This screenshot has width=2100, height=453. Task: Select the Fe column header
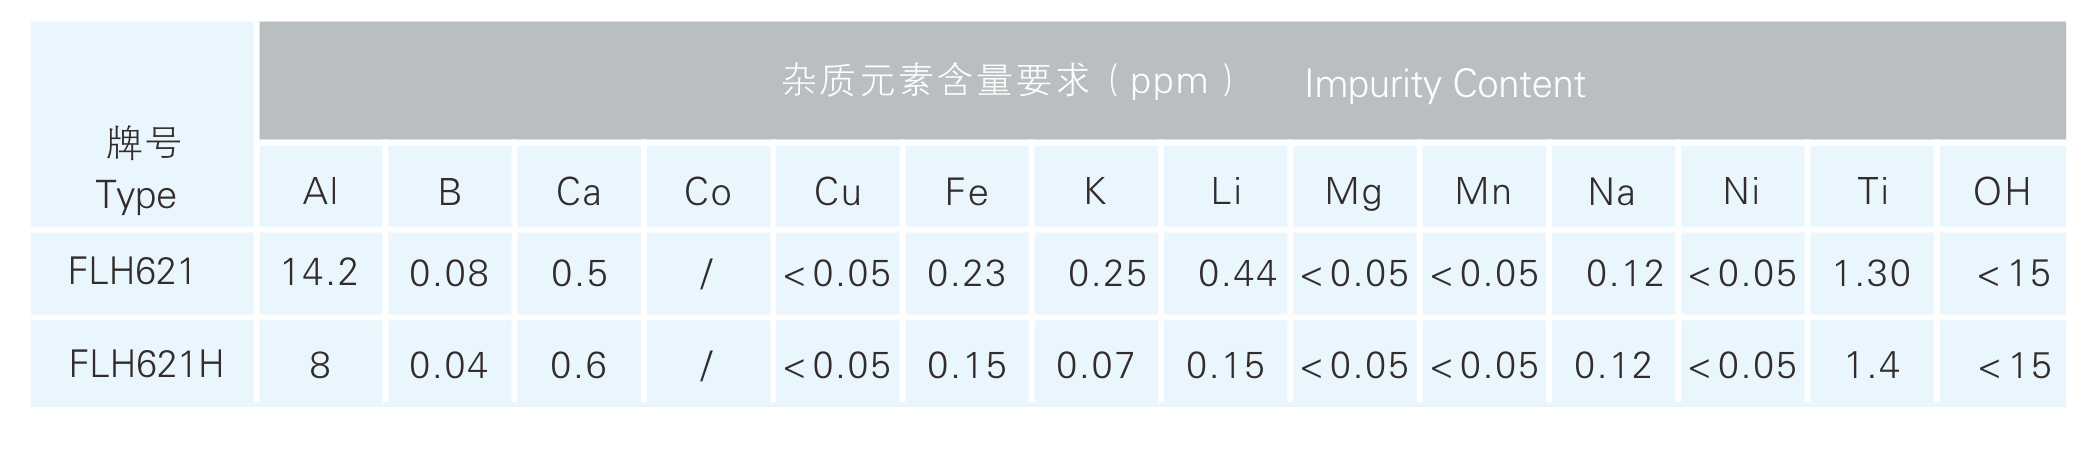pos(966,191)
